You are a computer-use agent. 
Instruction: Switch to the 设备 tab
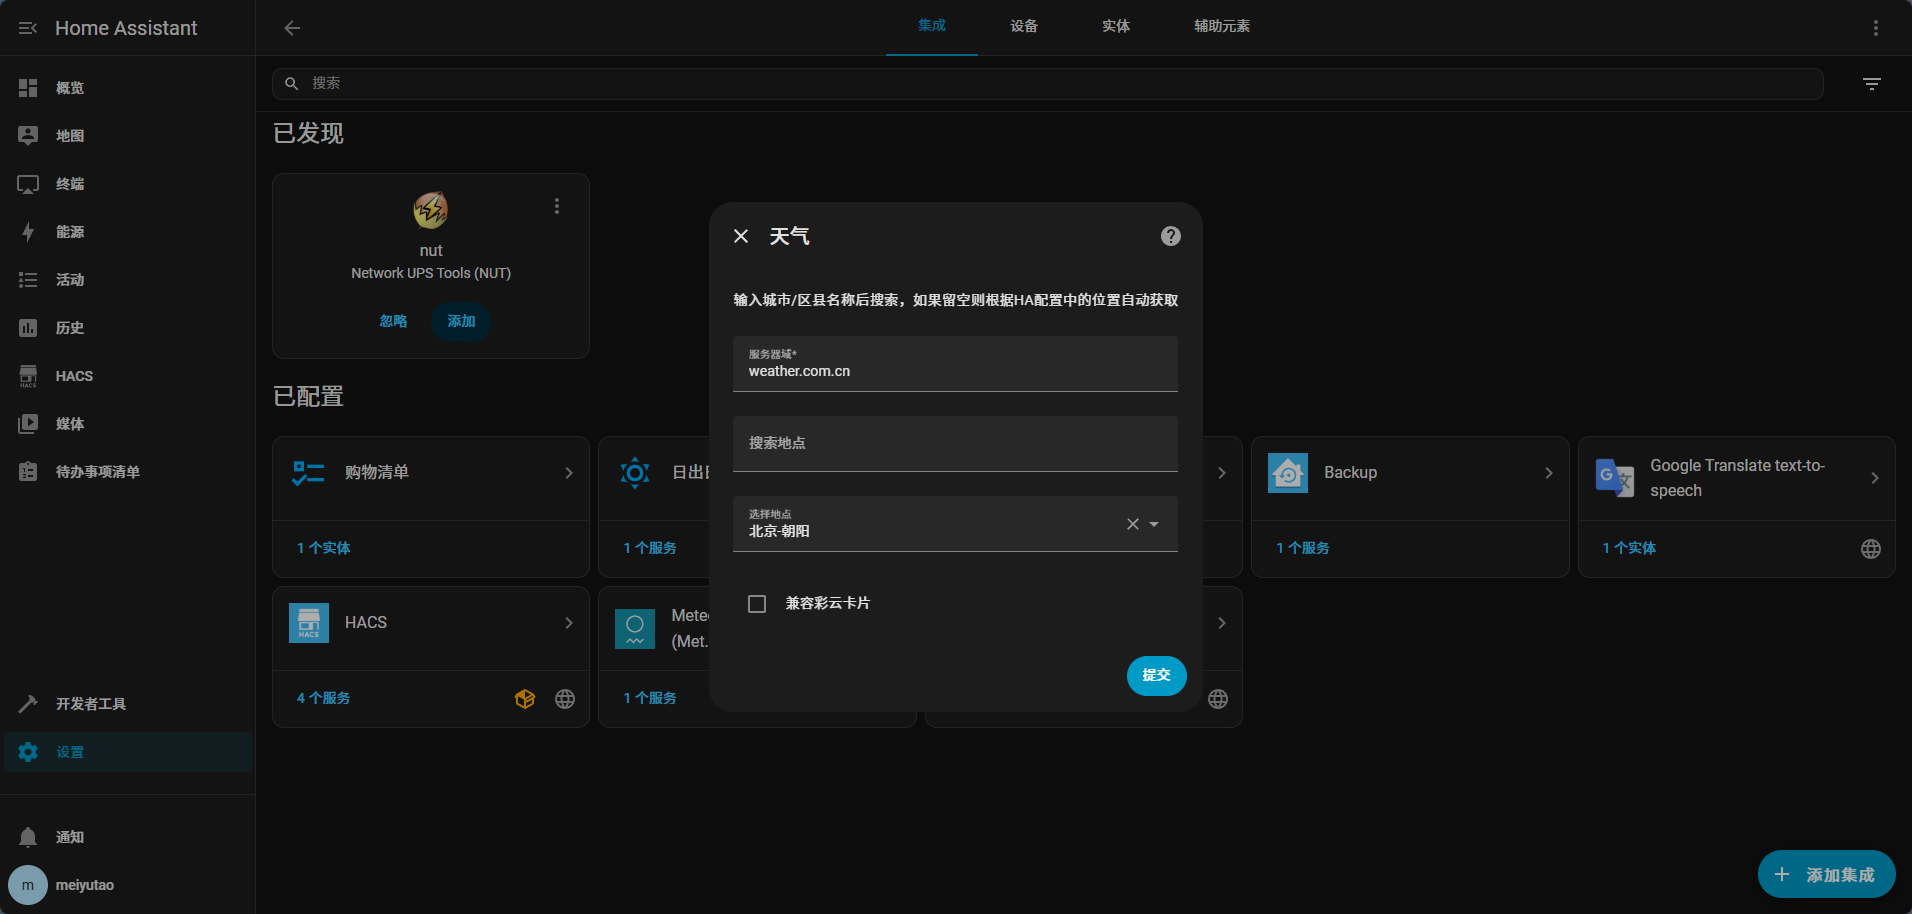point(1024,27)
